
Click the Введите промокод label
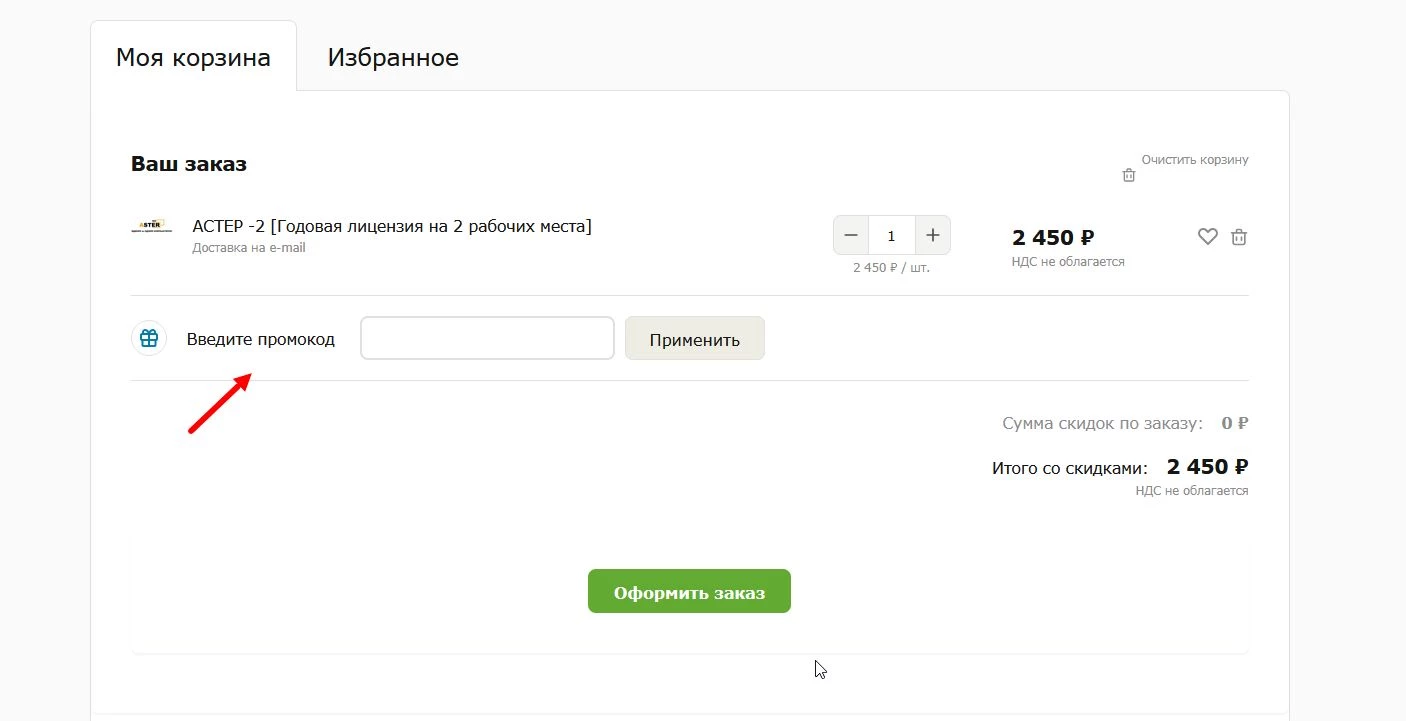click(x=261, y=339)
